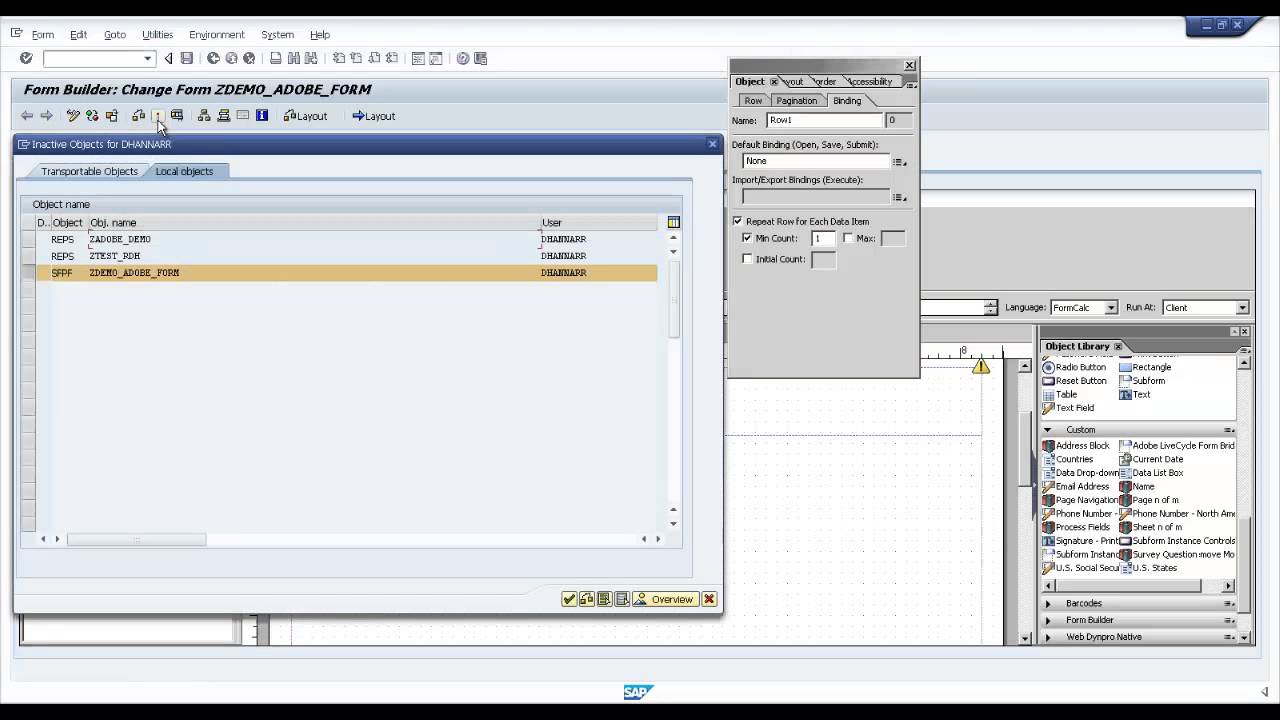Select the row marker for ZTEST_RDH
The image size is (1280, 720).
(28, 256)
